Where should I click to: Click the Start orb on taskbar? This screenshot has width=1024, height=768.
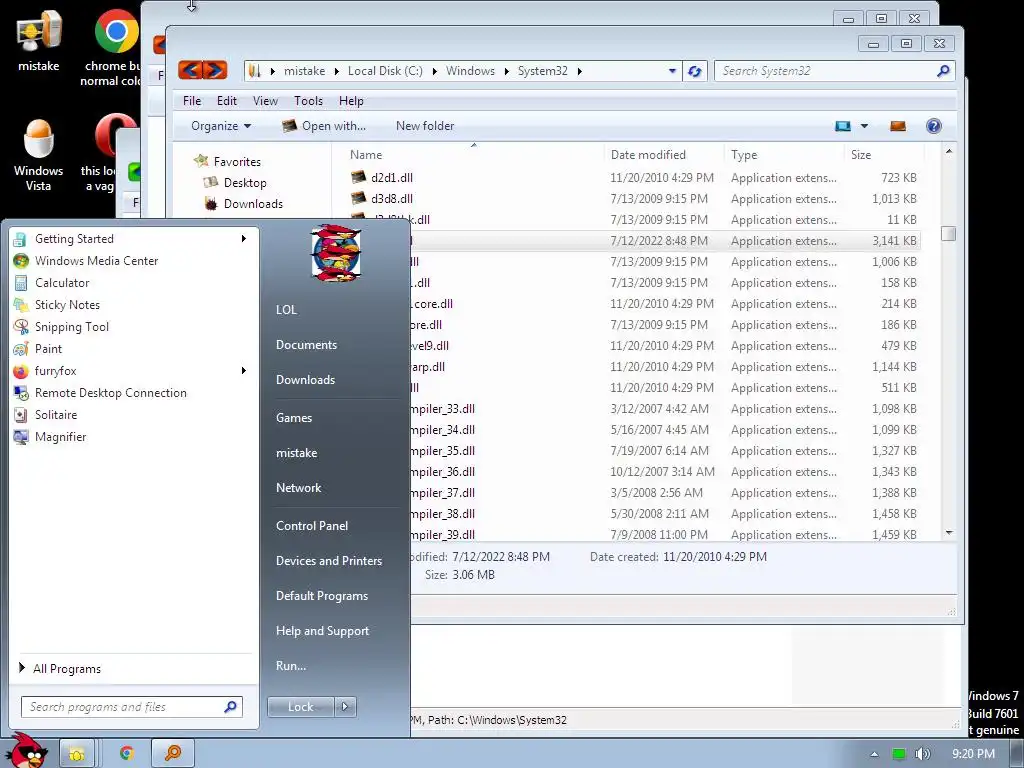click(x=27, y=751)
